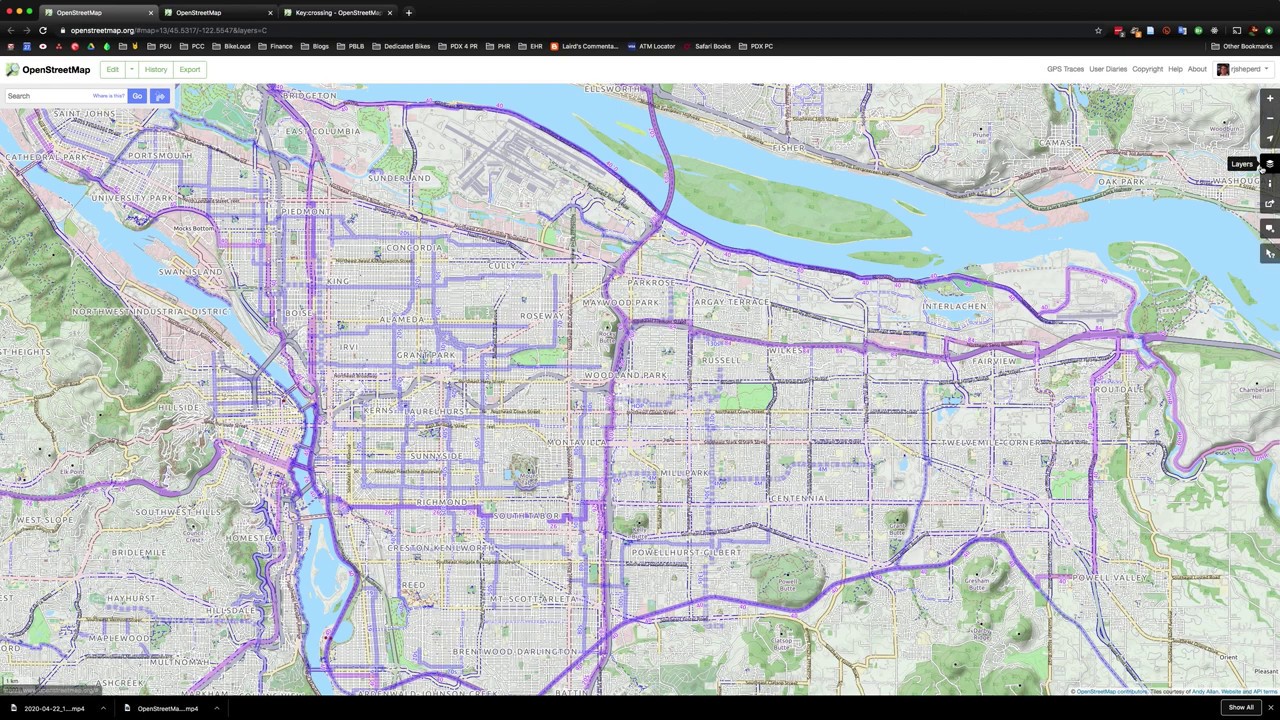Open the Safari Books bookmark

707,46
